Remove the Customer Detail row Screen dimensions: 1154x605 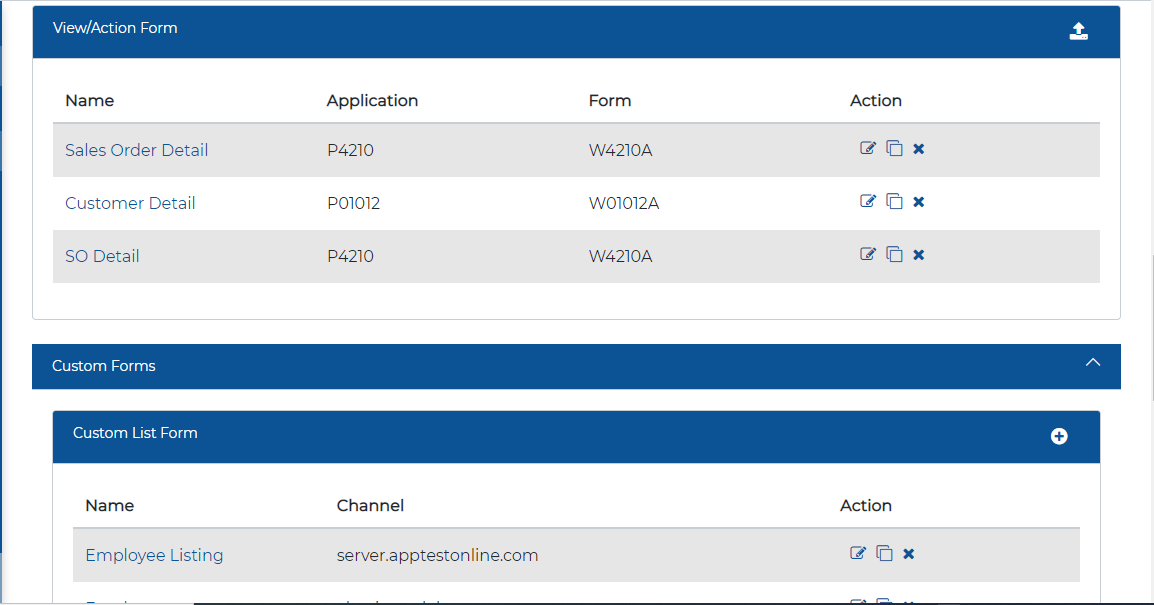(x=919, y=202)
